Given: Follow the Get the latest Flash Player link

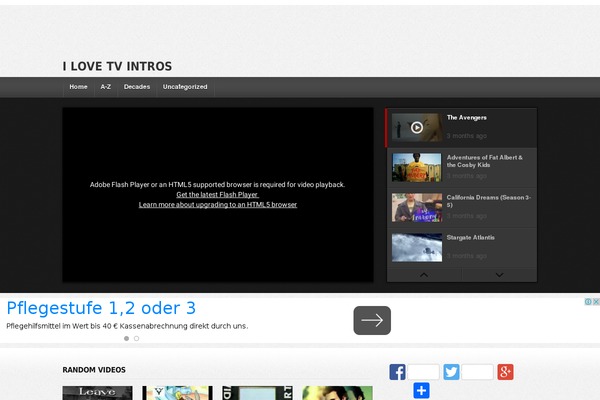Looking at the screenshot, I should 217,194.
